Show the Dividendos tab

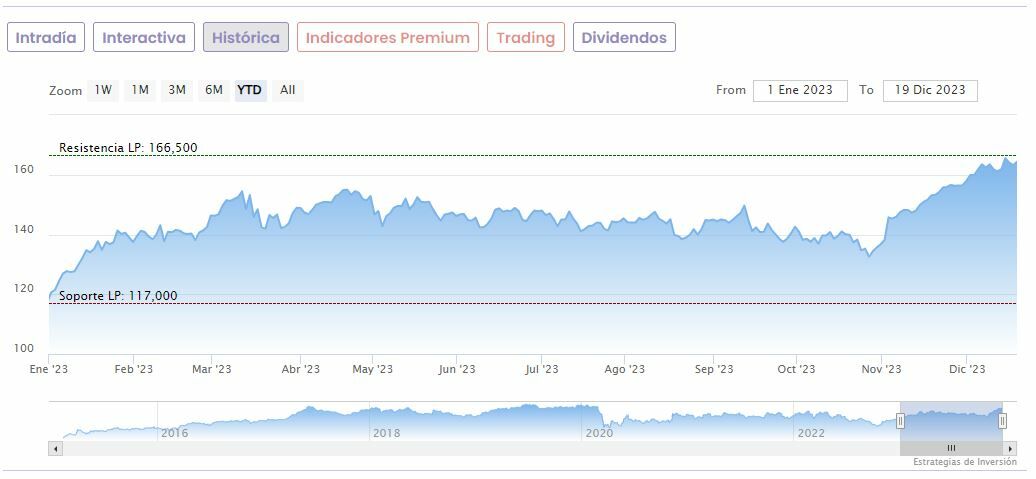pyautogui.click(x=624, y=38)
